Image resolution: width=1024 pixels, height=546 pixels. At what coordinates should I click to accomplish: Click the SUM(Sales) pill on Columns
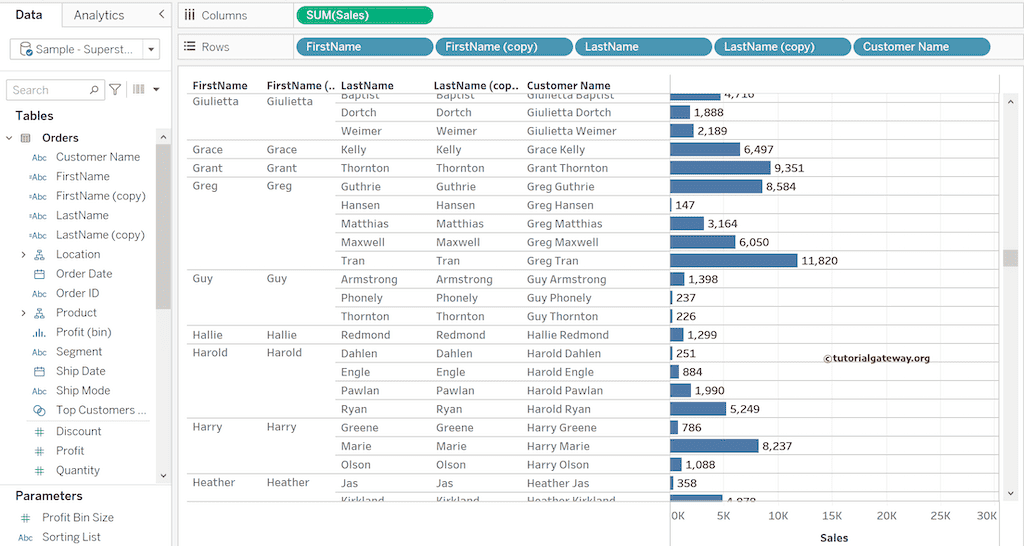click(365, 15)
